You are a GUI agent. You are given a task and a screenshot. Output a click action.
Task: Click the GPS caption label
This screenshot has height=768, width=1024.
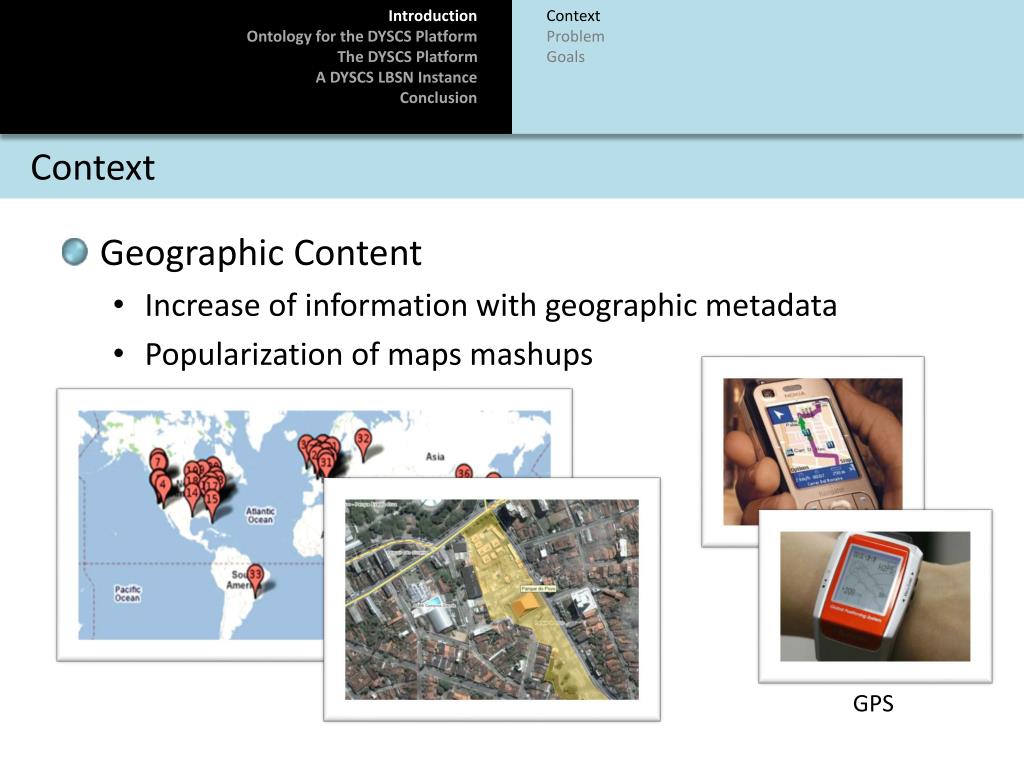click(873, 704)
